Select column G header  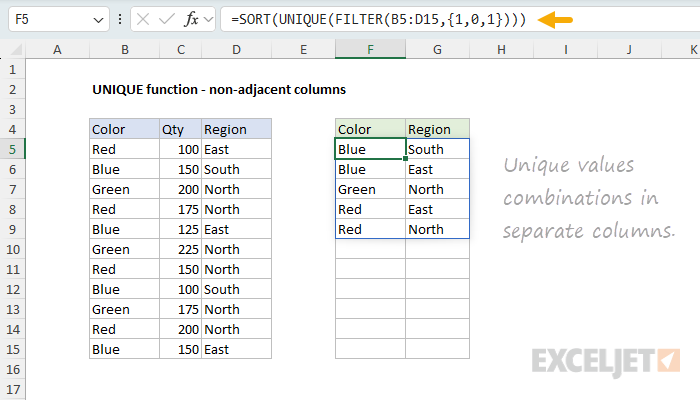pyautogui.click(x=438, y=50)
